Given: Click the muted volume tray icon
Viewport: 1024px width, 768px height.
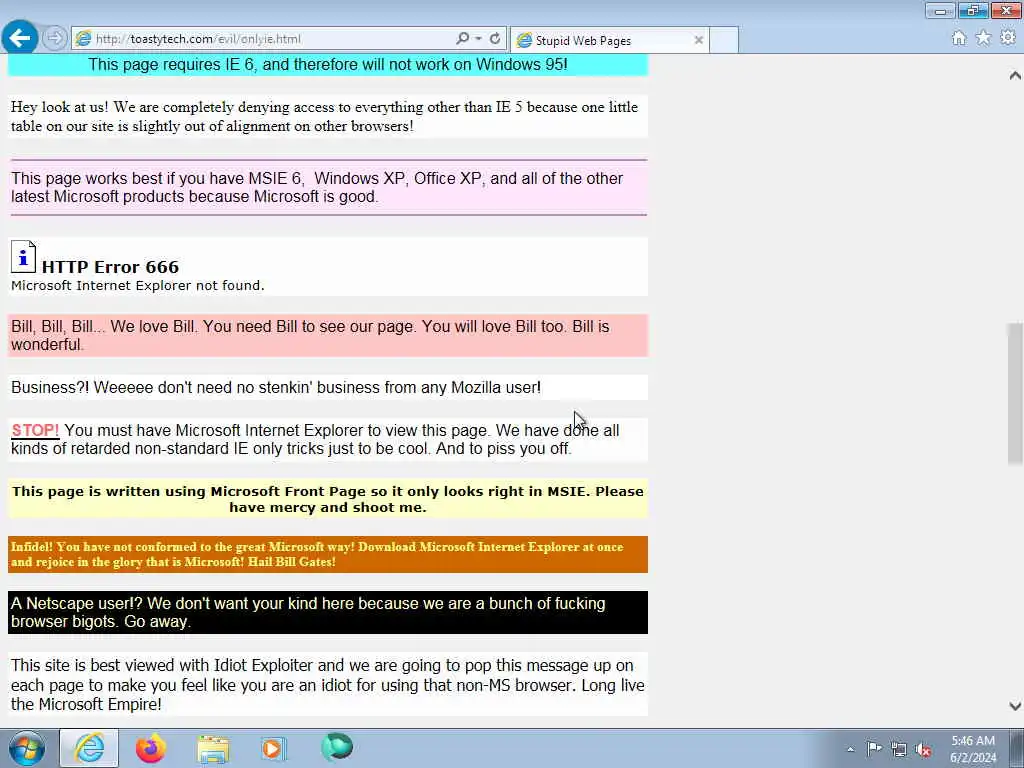Looking at the screenshot, I should tap(923, 750).
